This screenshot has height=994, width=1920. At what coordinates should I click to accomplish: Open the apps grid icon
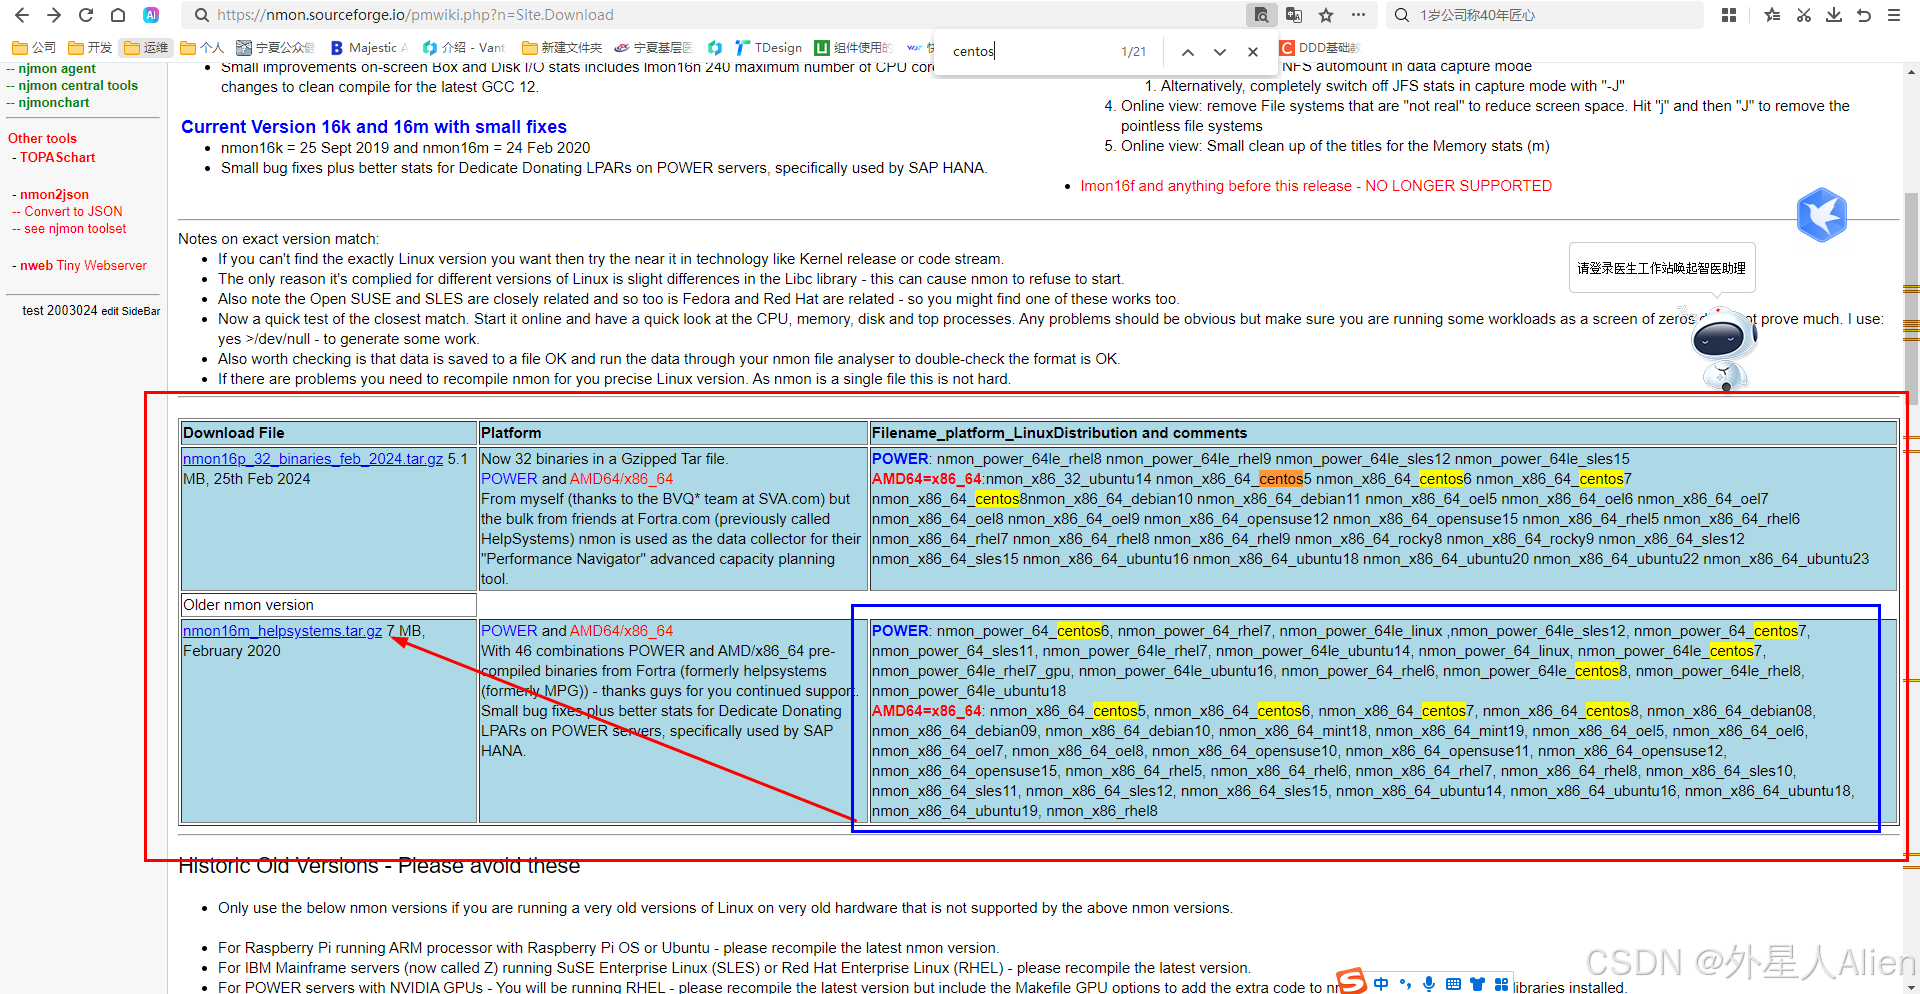[x=1729, y=15]
